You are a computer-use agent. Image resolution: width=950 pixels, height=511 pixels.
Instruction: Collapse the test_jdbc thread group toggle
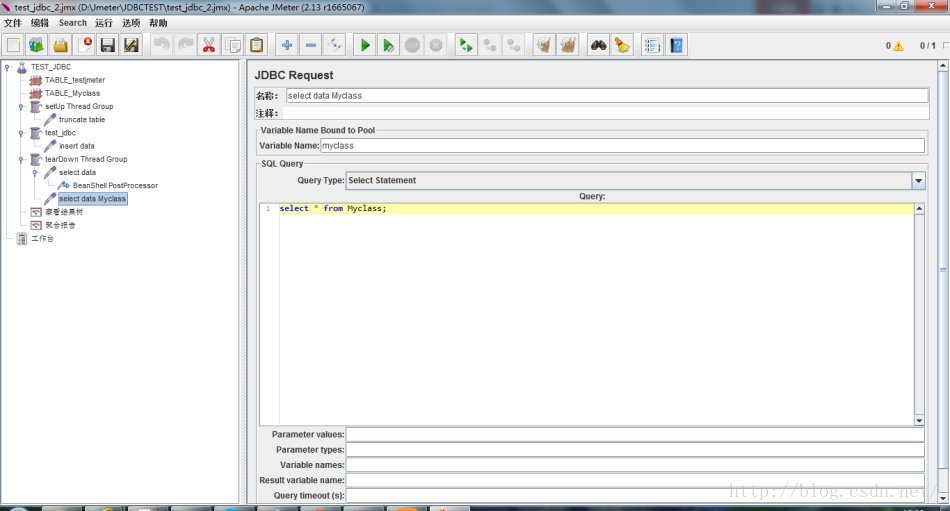tap(21, 133)
